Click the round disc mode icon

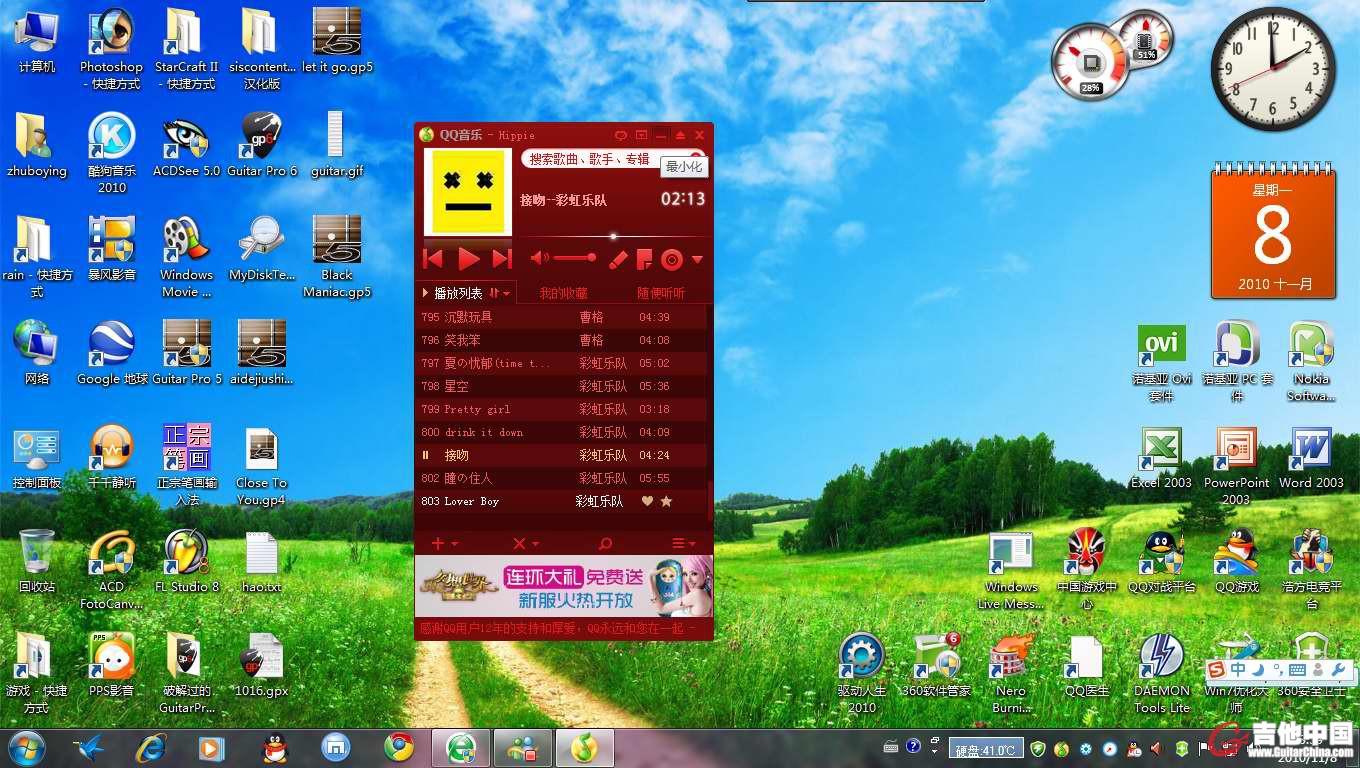coord(672,260)
